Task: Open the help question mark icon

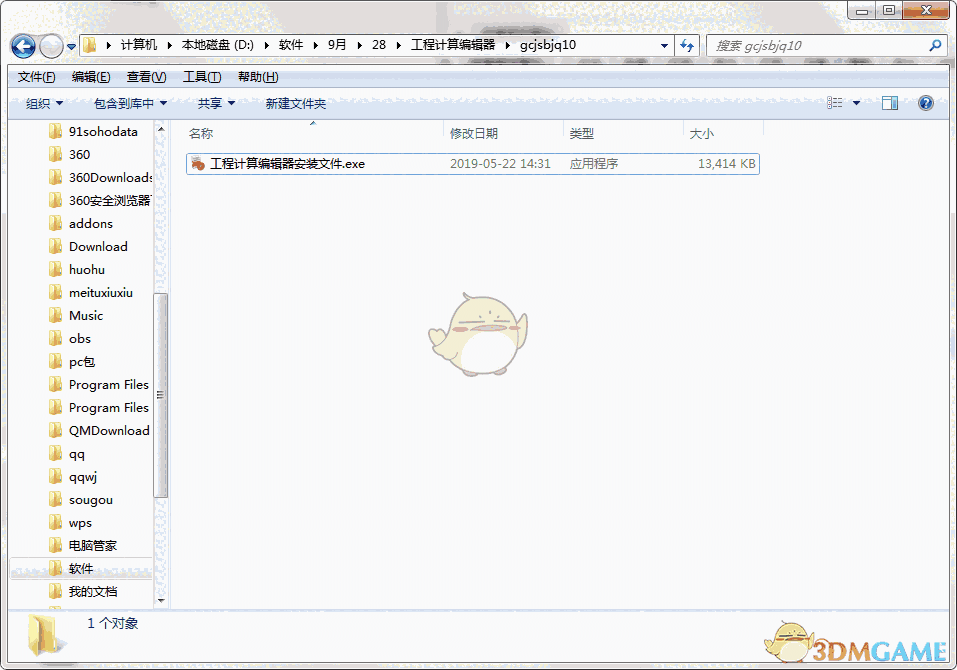Action: click(x=925, y=102)
